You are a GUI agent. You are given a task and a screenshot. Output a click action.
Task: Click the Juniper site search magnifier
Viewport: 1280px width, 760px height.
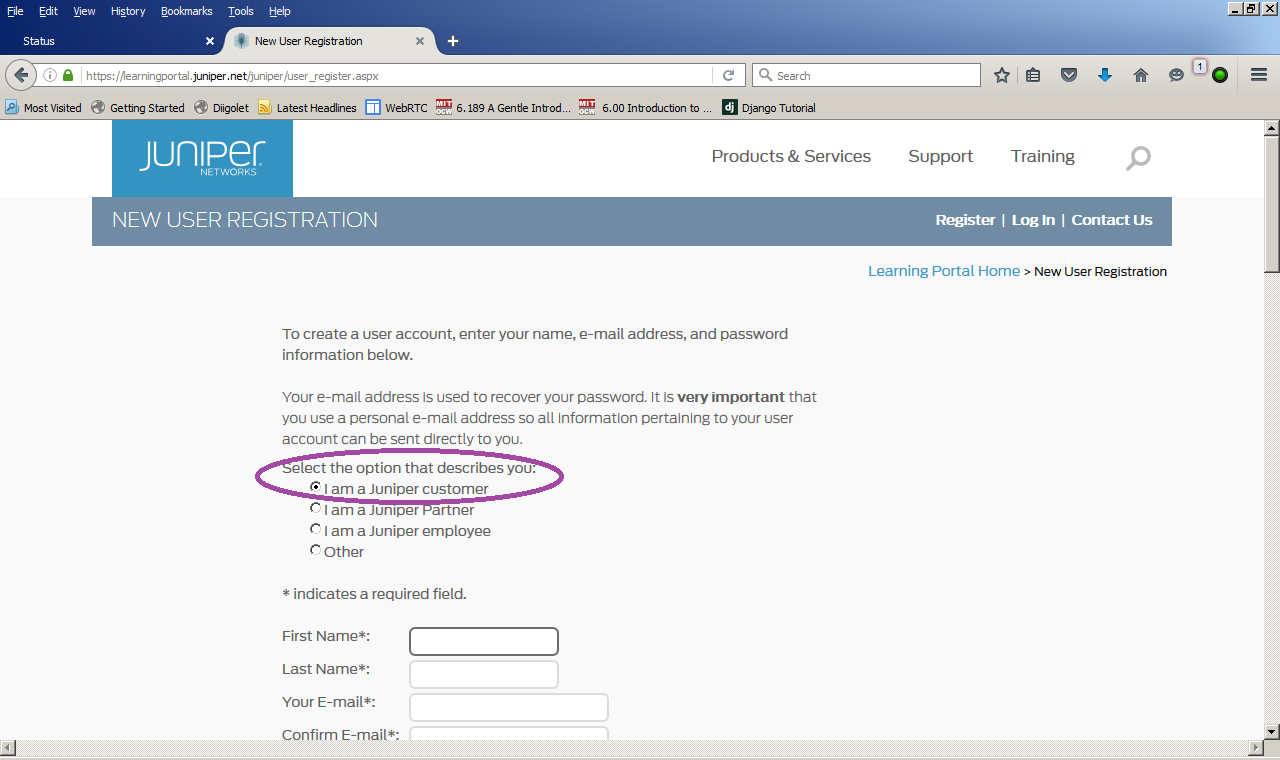point(1138,158)
